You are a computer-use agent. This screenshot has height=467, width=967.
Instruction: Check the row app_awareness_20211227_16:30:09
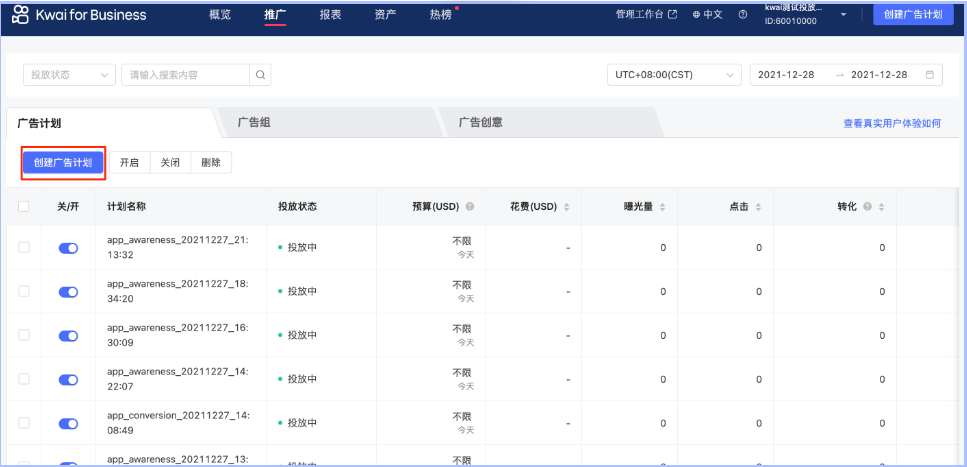click(x=23, y=335)
